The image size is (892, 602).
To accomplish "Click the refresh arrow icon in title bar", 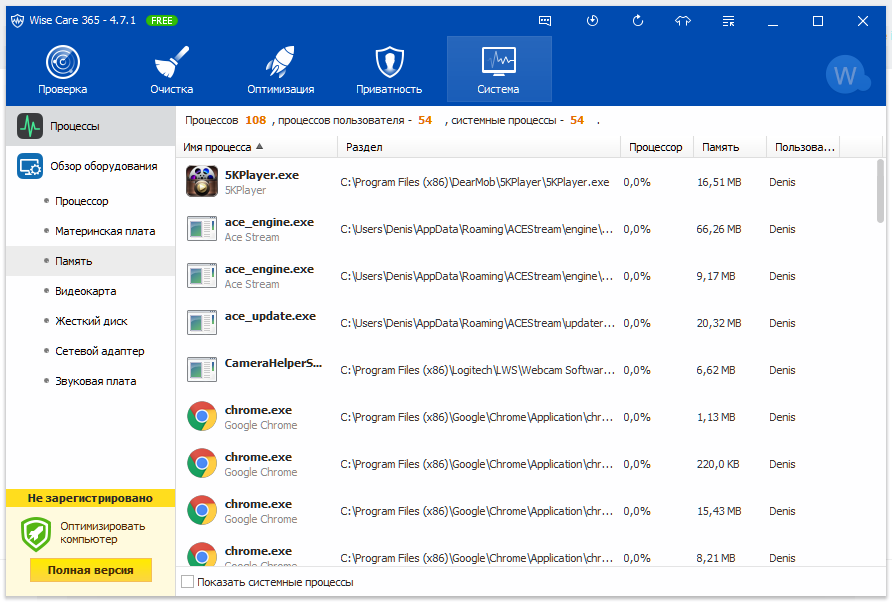I will (638, 20).
